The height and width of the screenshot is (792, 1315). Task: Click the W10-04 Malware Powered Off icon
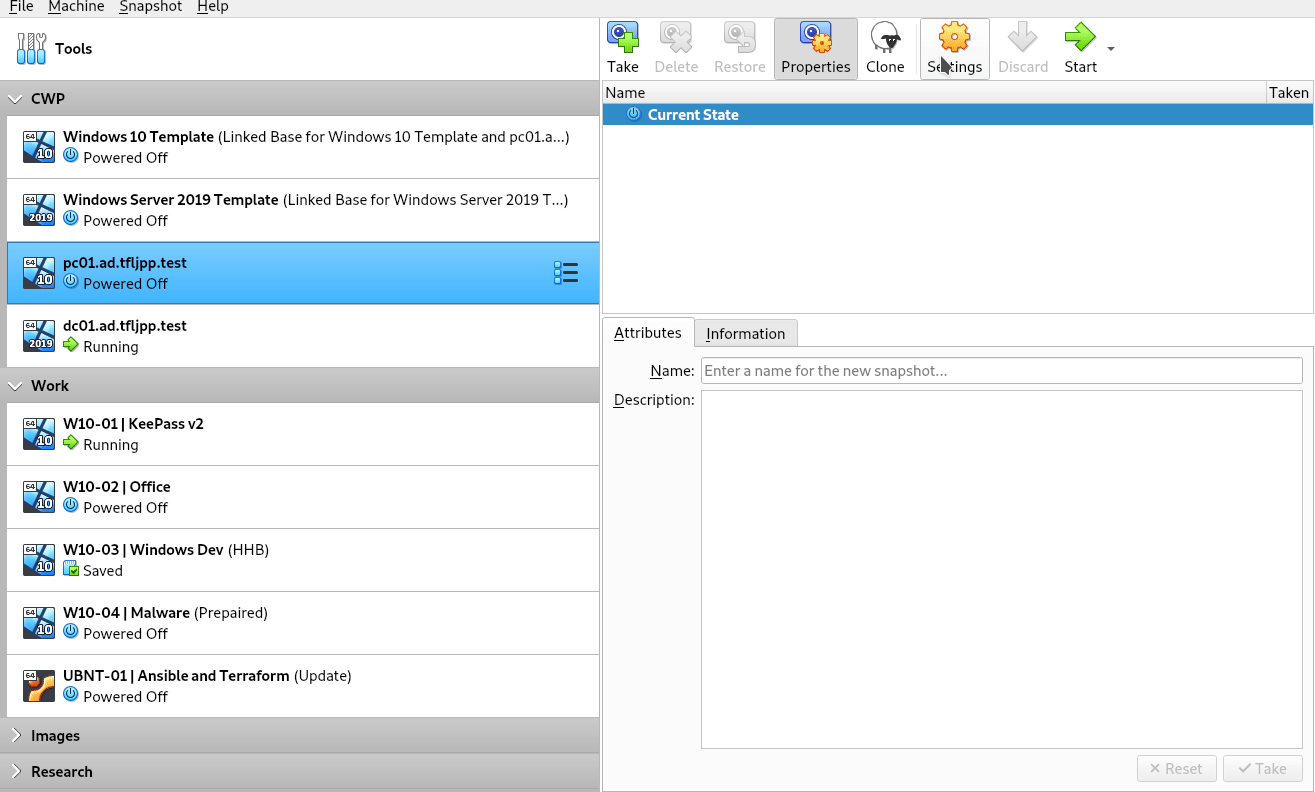[71, 633]
